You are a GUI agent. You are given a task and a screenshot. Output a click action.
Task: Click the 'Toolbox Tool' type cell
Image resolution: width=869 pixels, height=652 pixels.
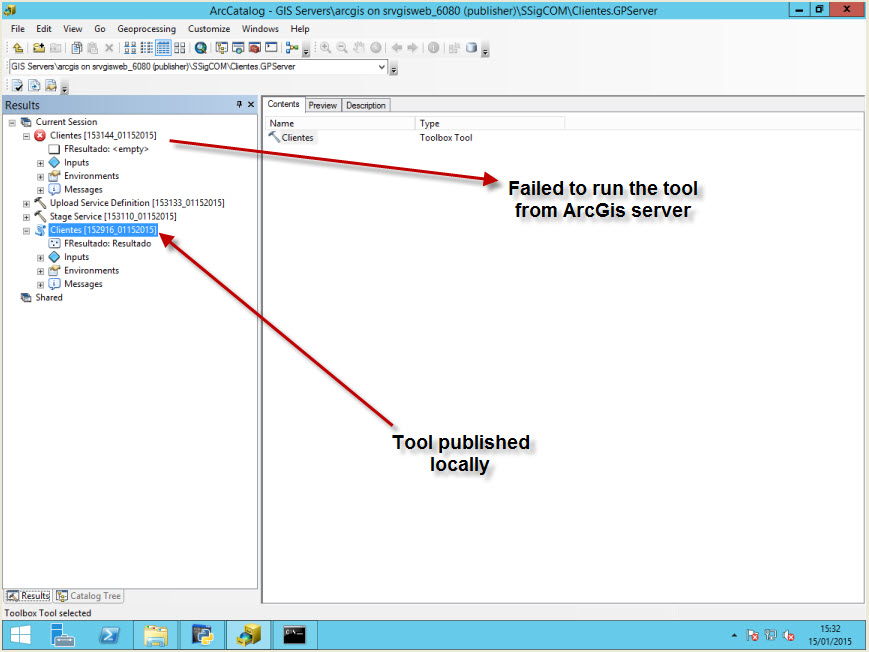click(x=446, y=137)
